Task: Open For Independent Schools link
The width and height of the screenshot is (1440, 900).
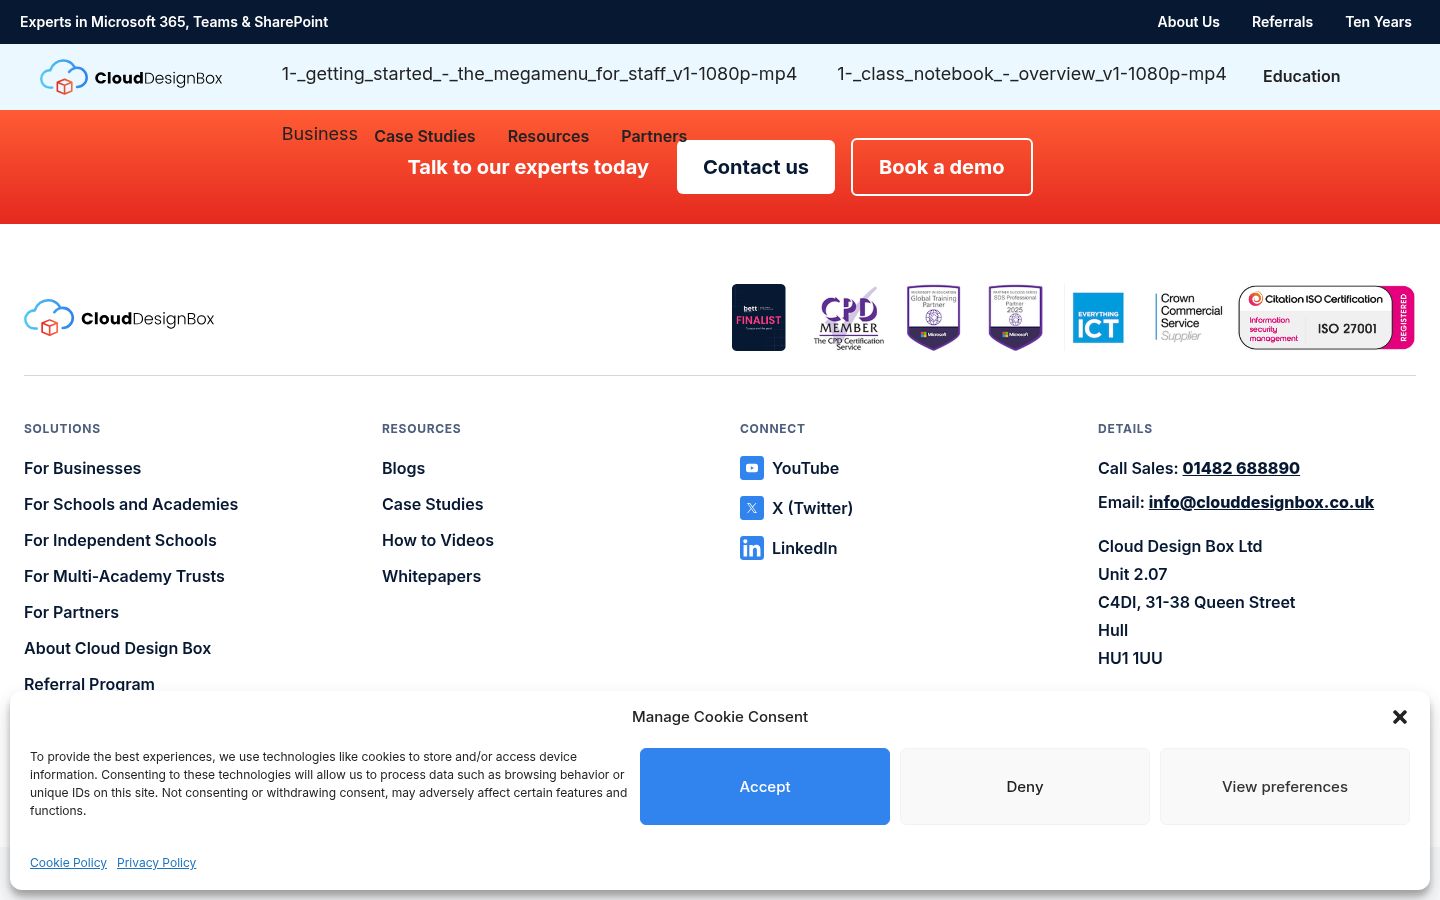Action: pyautogui.click(x=120, y=540)
